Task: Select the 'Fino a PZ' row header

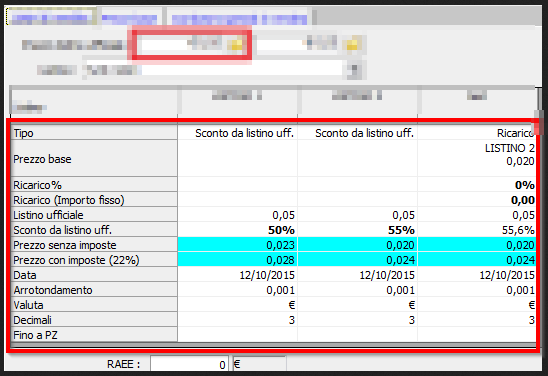Action: pyautogui.click(x=94, y=335)
